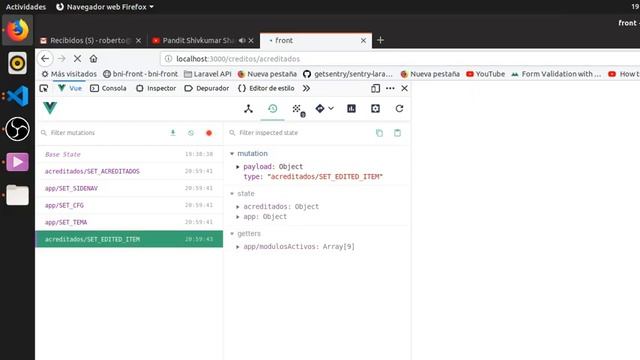Open the Actividades overview
The image size is (640, 360).
tap(26, 7)
